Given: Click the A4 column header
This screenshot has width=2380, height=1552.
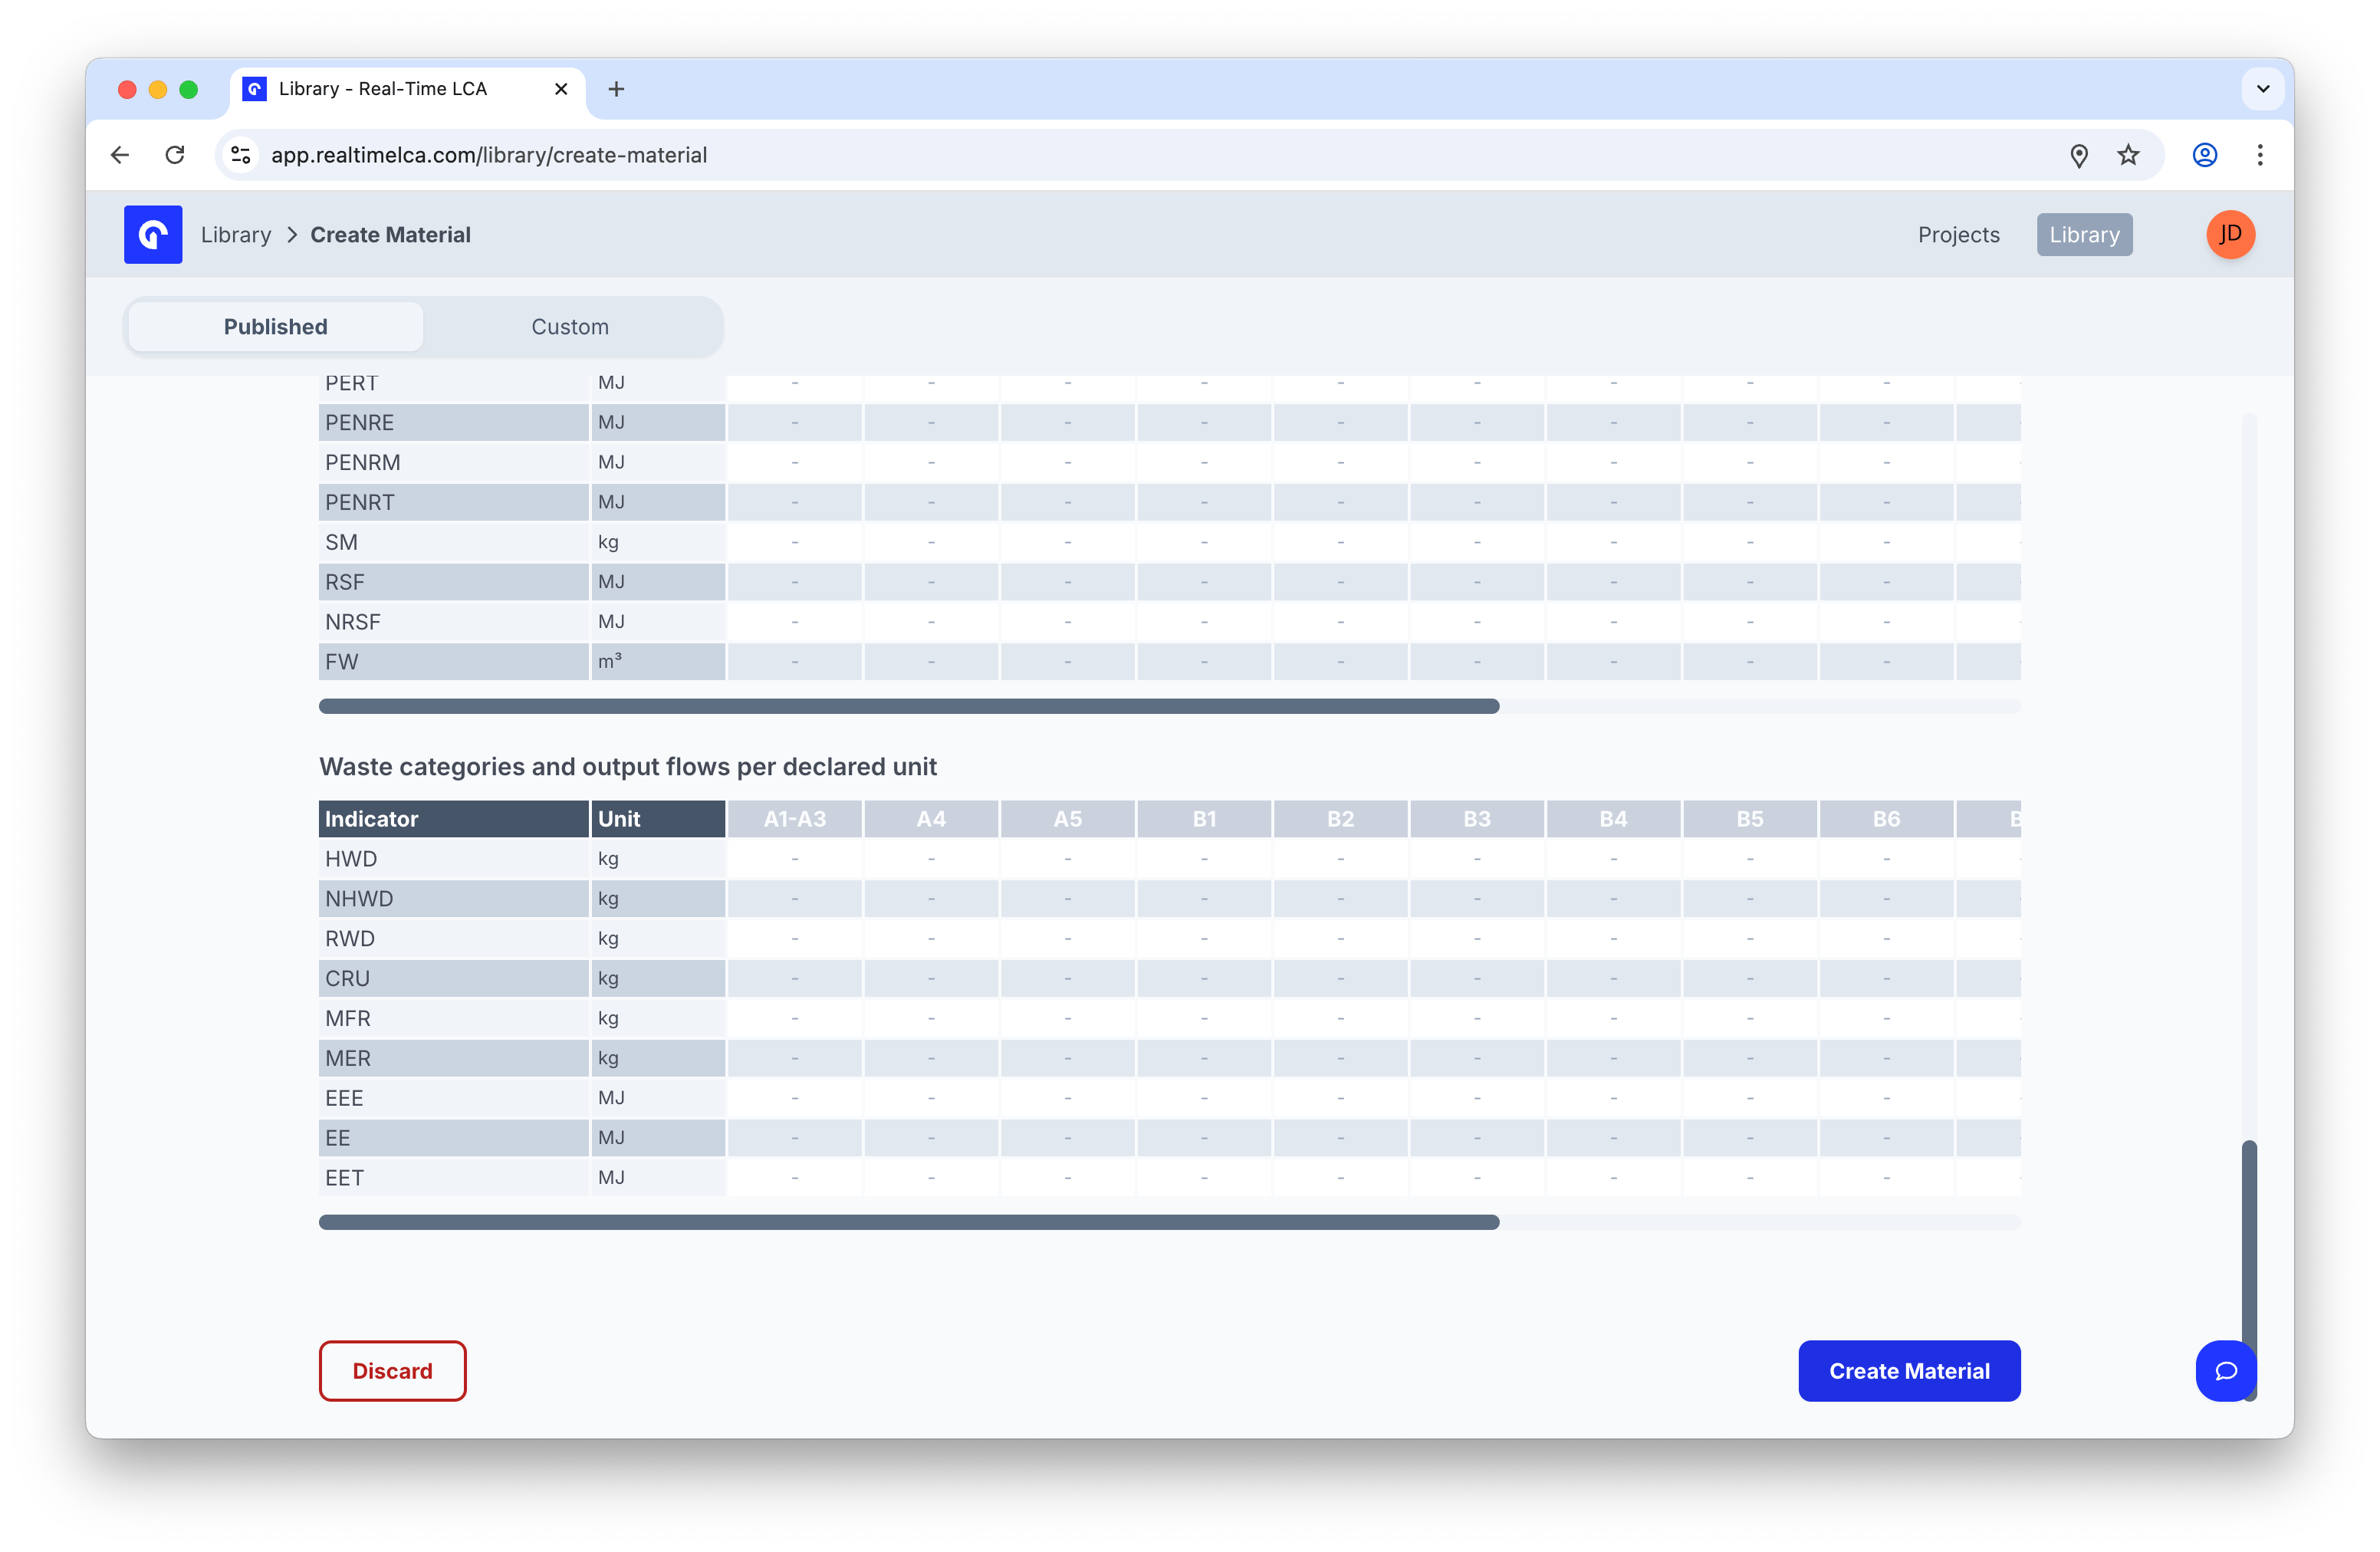Looking at the screenshot, I should click(931, 819).
